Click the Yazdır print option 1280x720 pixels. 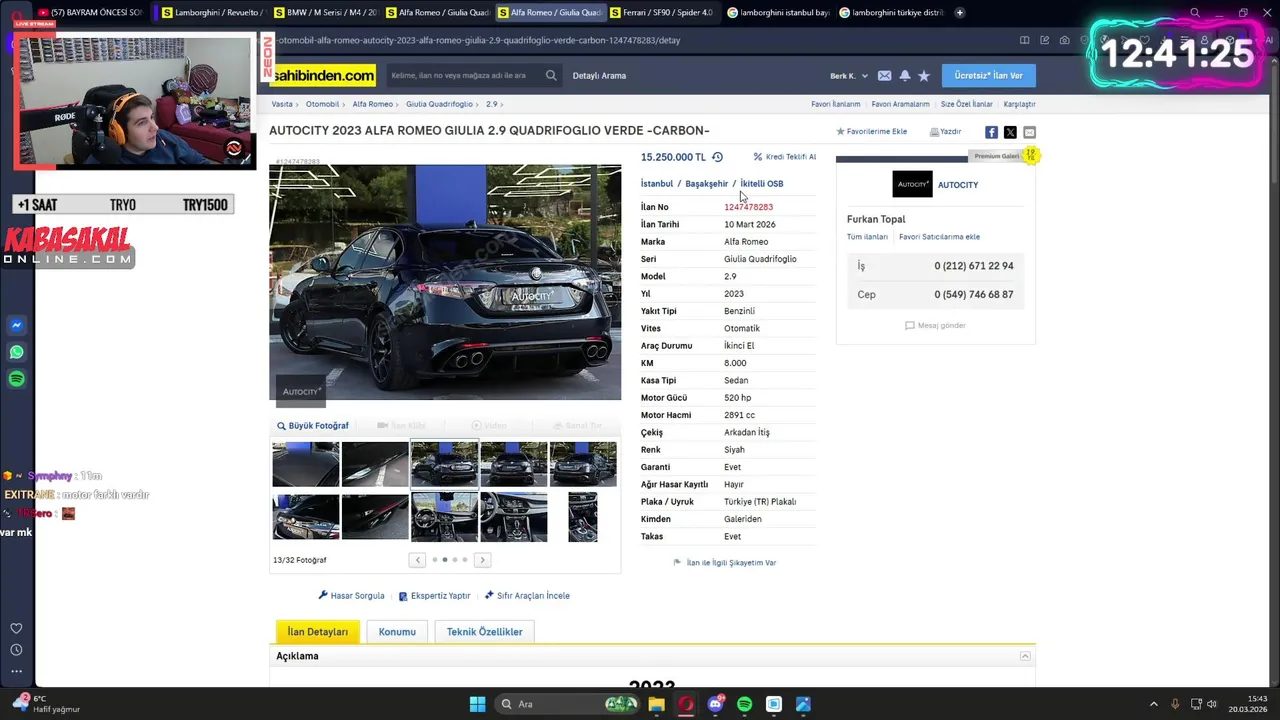945,132
